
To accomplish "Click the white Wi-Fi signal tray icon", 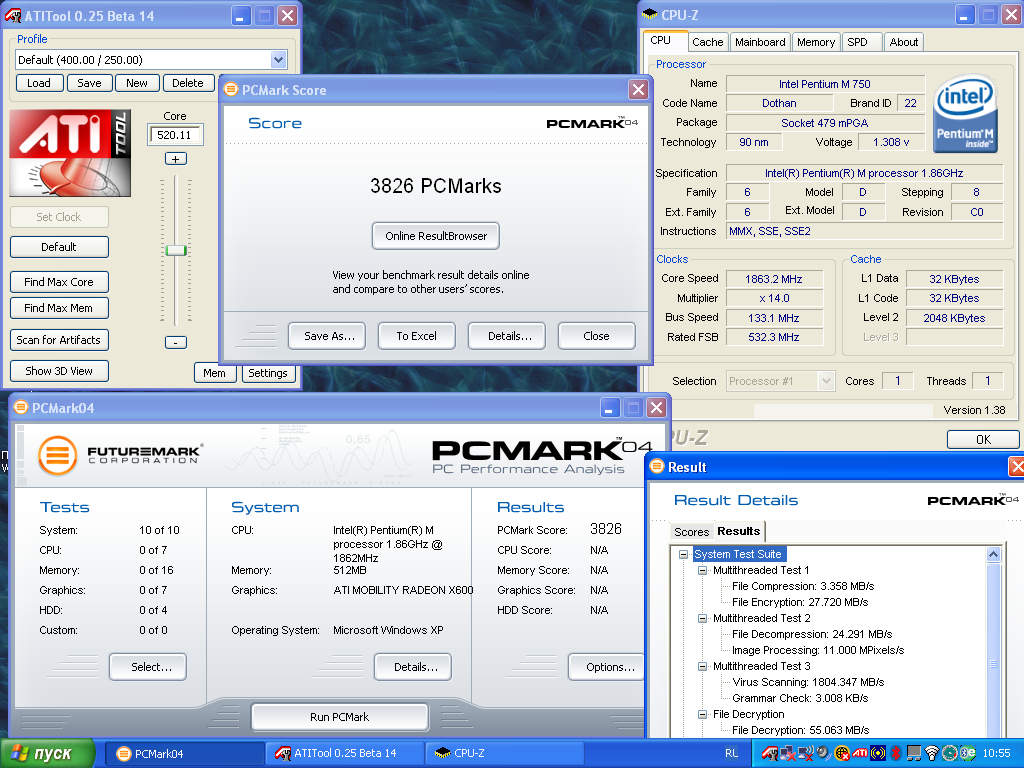I will click(933, 753).
